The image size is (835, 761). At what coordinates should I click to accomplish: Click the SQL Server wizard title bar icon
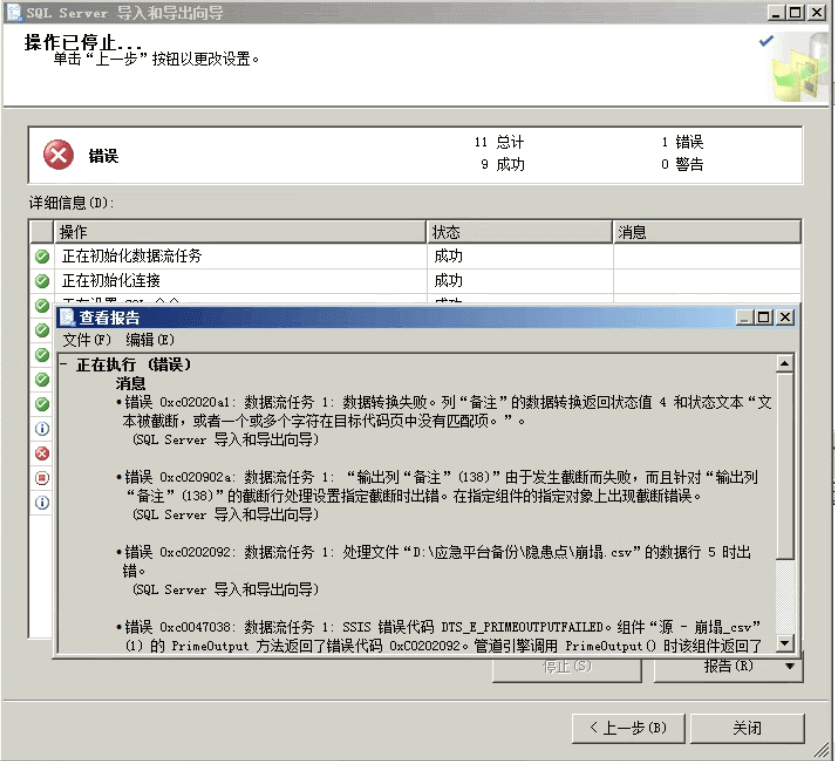coord(15,13)
